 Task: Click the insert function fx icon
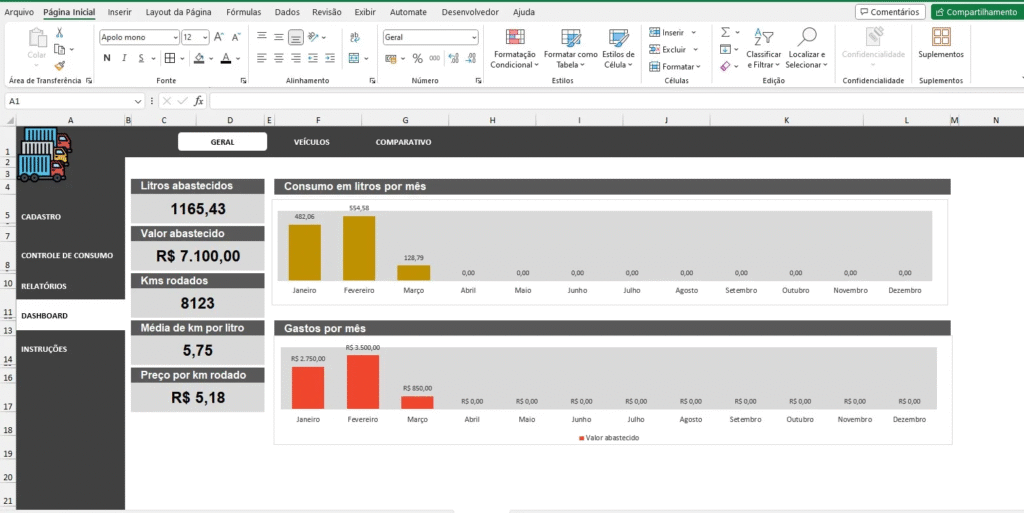click(x=199, y=101)
